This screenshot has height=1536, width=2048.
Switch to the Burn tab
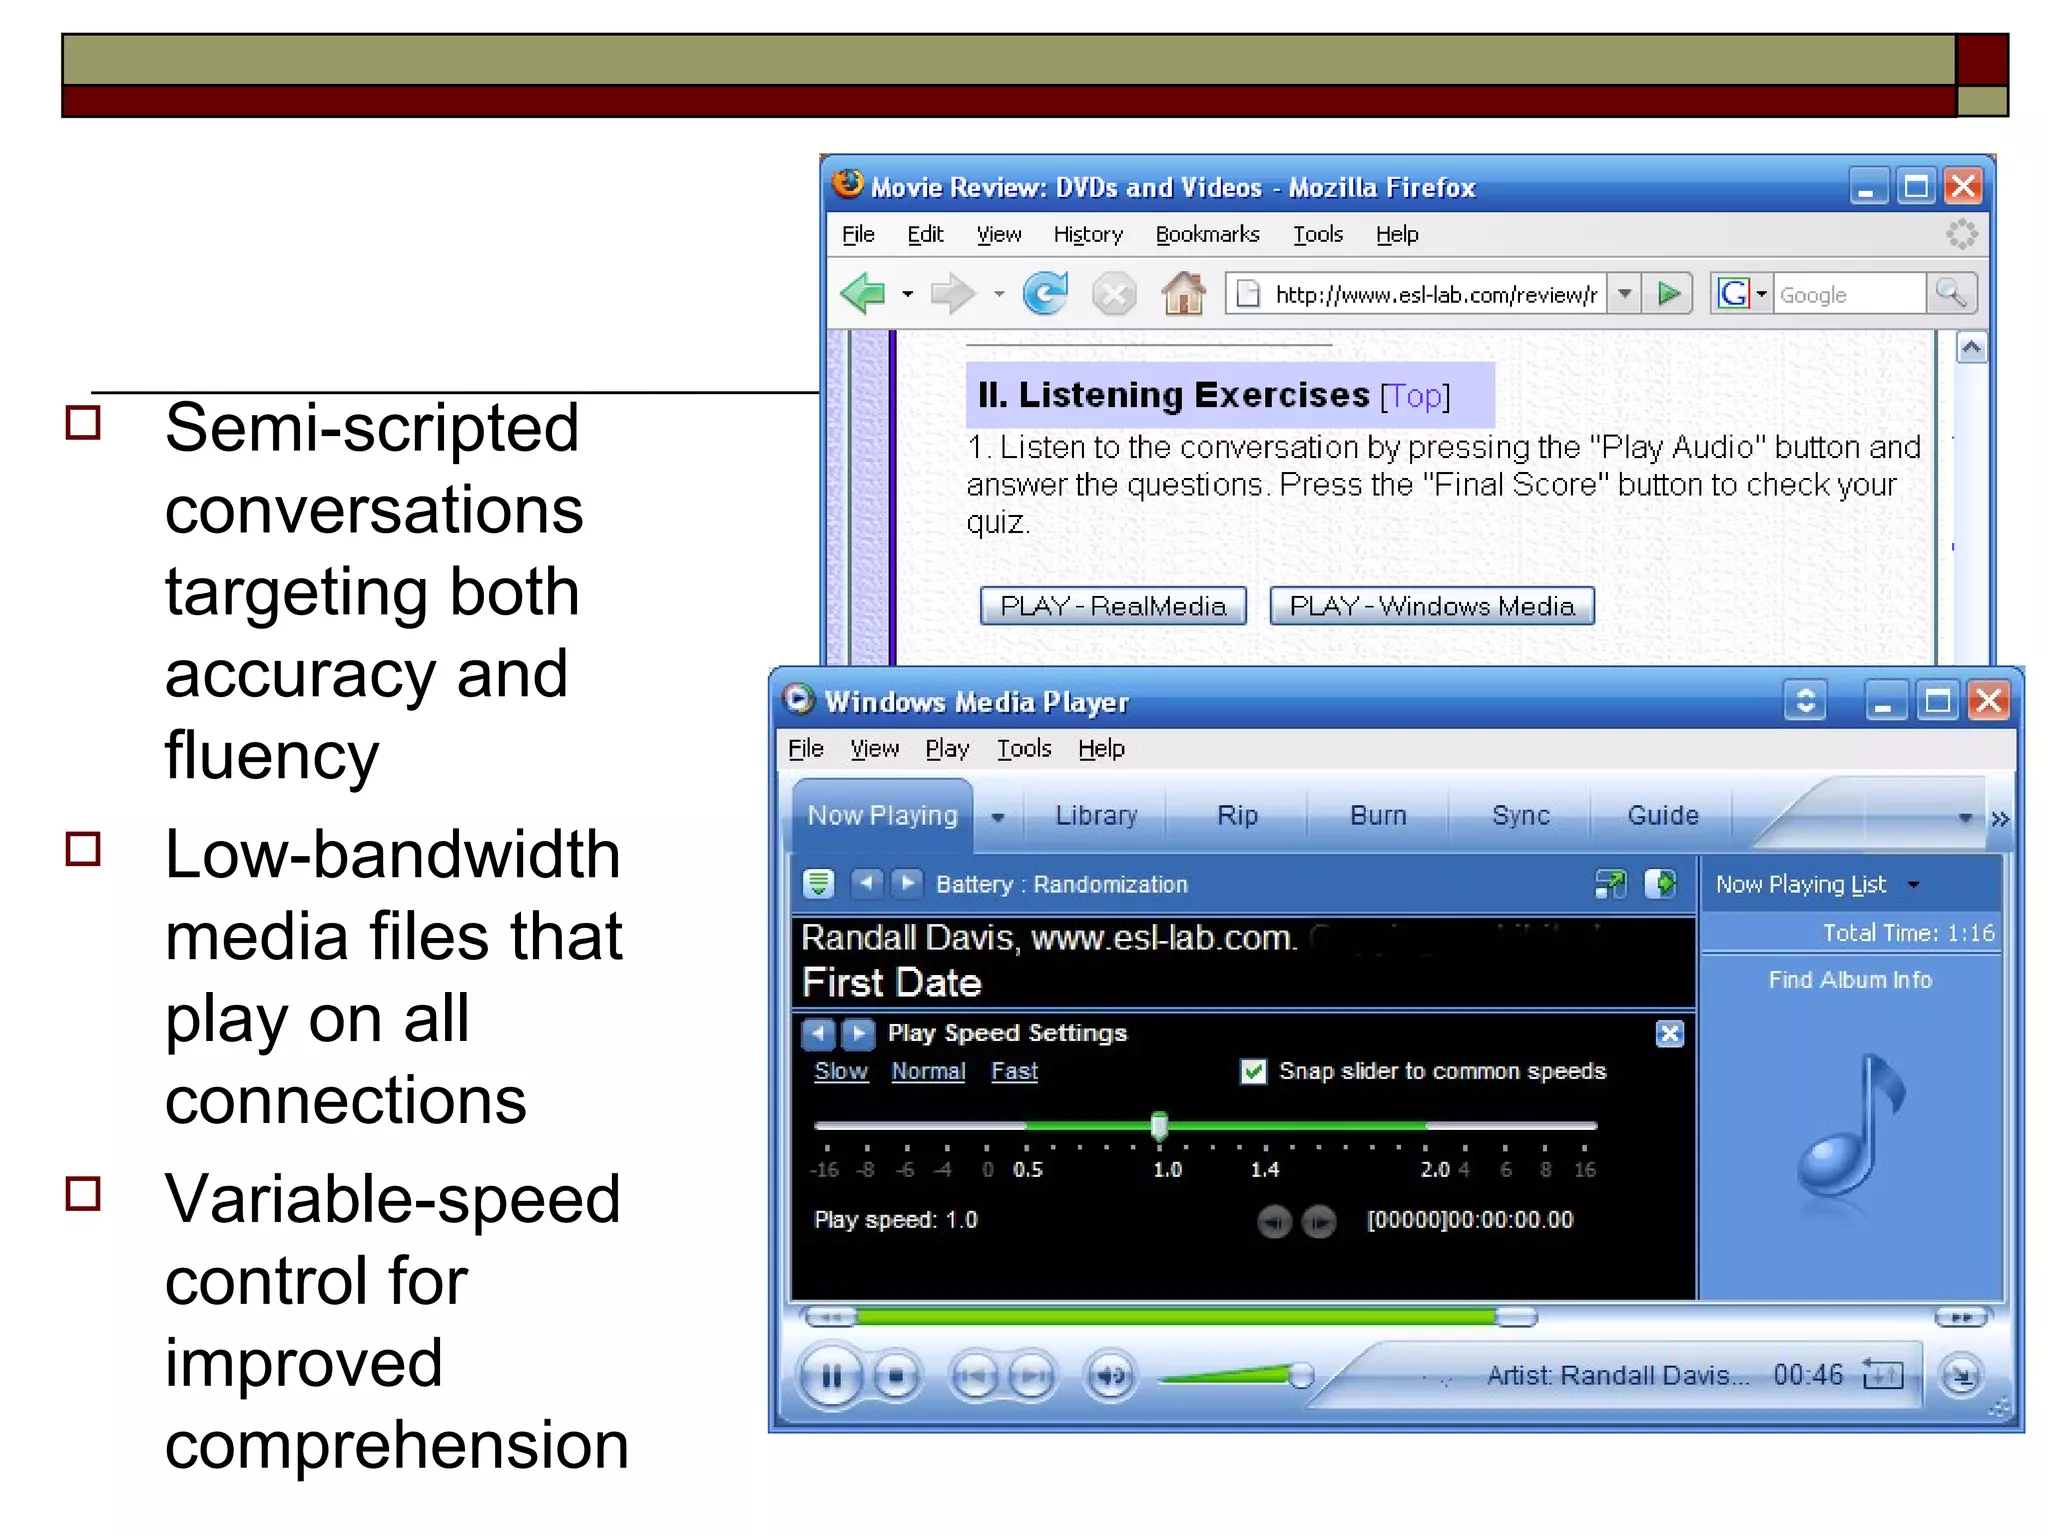pos(1378,816)
